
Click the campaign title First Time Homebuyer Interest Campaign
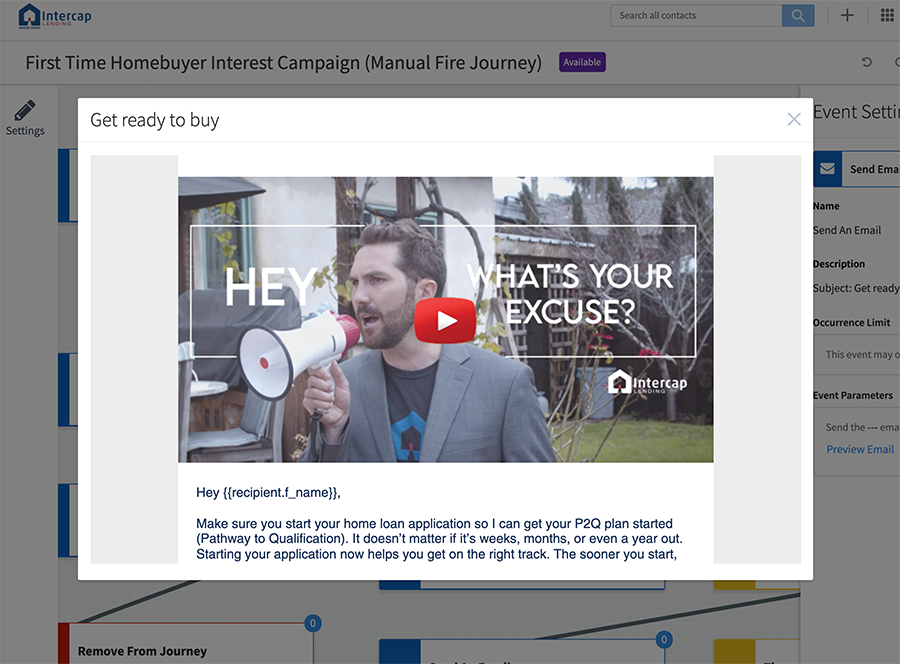click(x=284, y=63)
